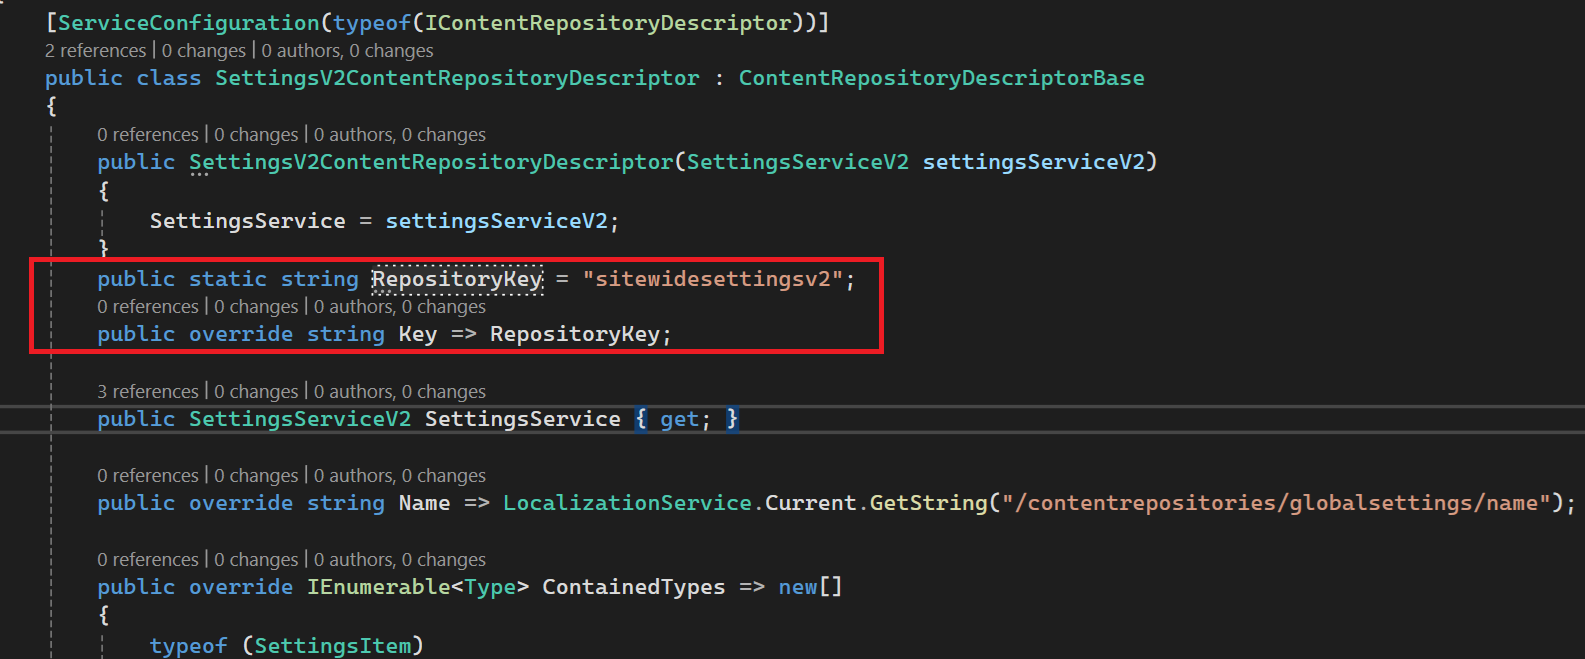Click the IEnumerable<Type> return type

(x=417, y=587)
